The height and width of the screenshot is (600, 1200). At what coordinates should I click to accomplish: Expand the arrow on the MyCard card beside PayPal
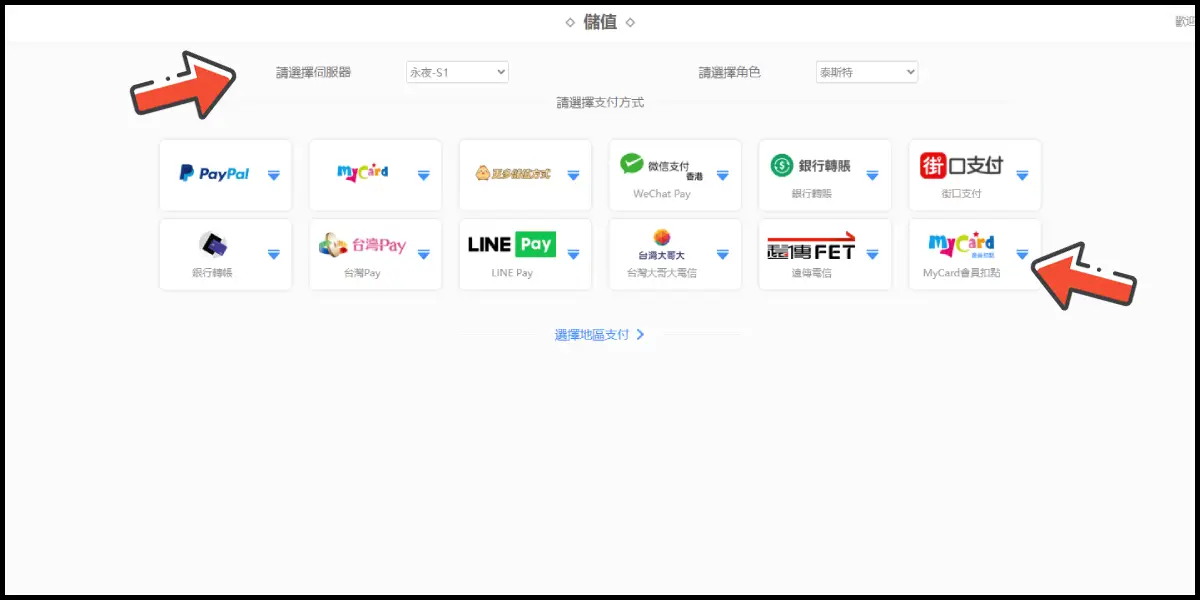click(423, 175)
